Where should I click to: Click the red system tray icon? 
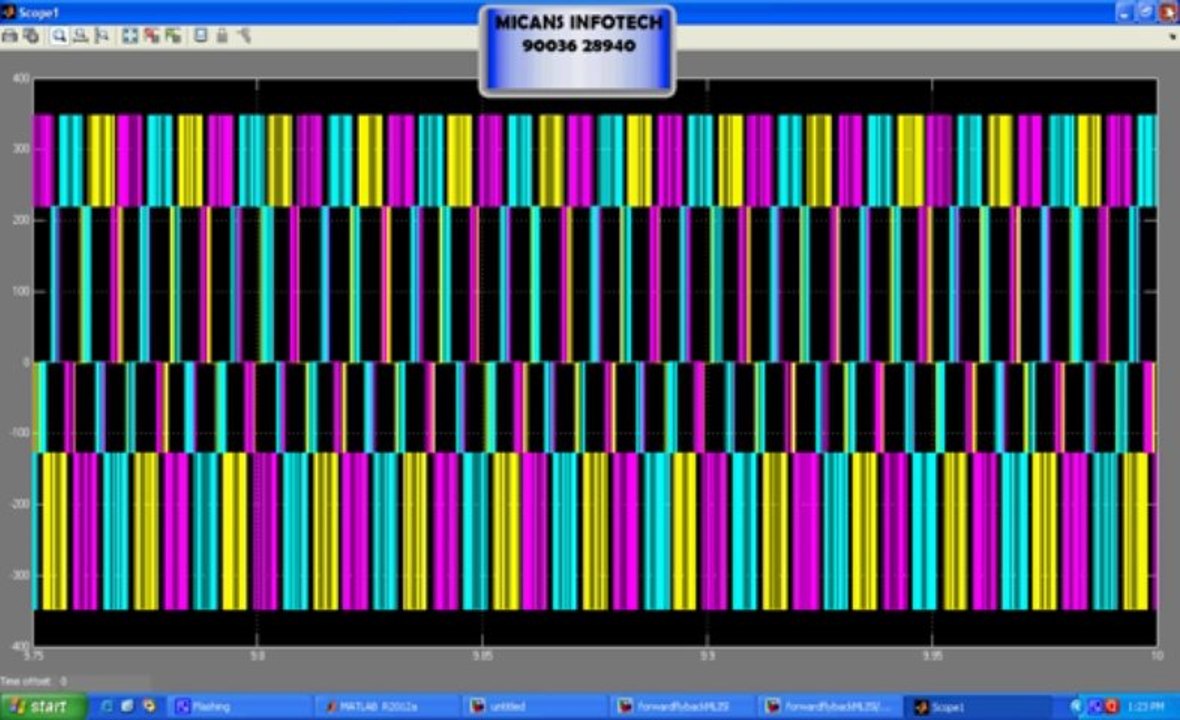click(x=1112, y=706)
